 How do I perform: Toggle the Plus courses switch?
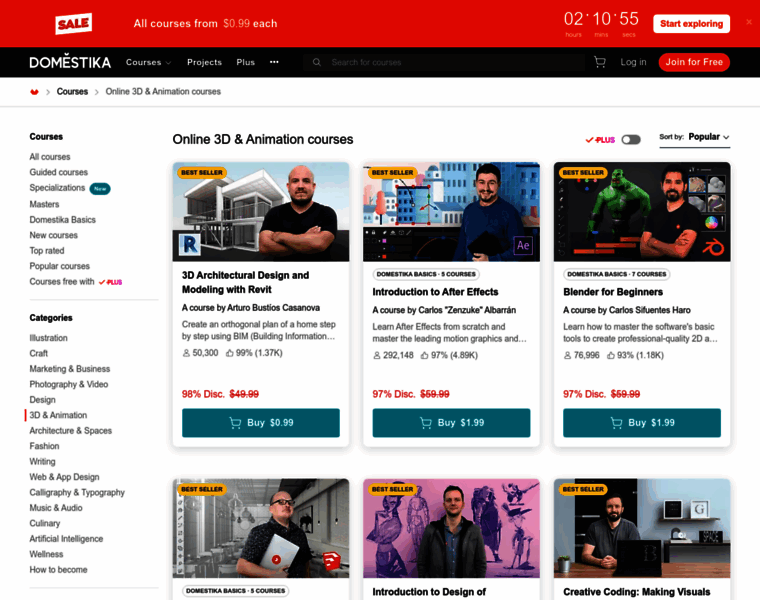(631, 140)
